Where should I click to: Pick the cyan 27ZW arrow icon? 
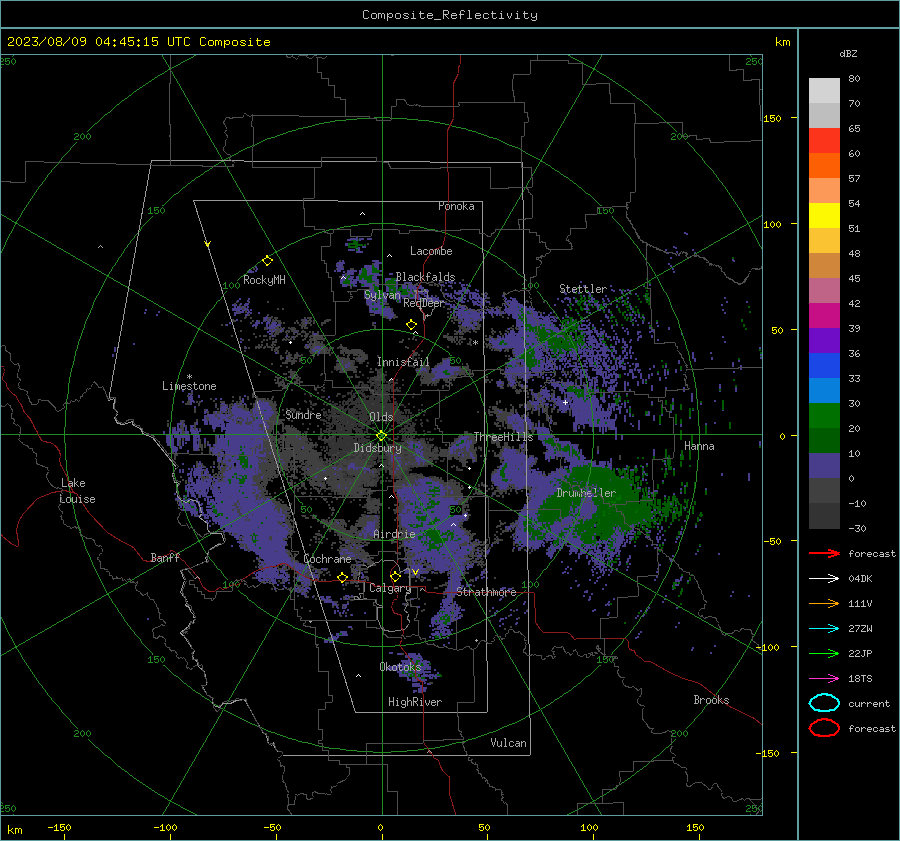pos(824,629)
